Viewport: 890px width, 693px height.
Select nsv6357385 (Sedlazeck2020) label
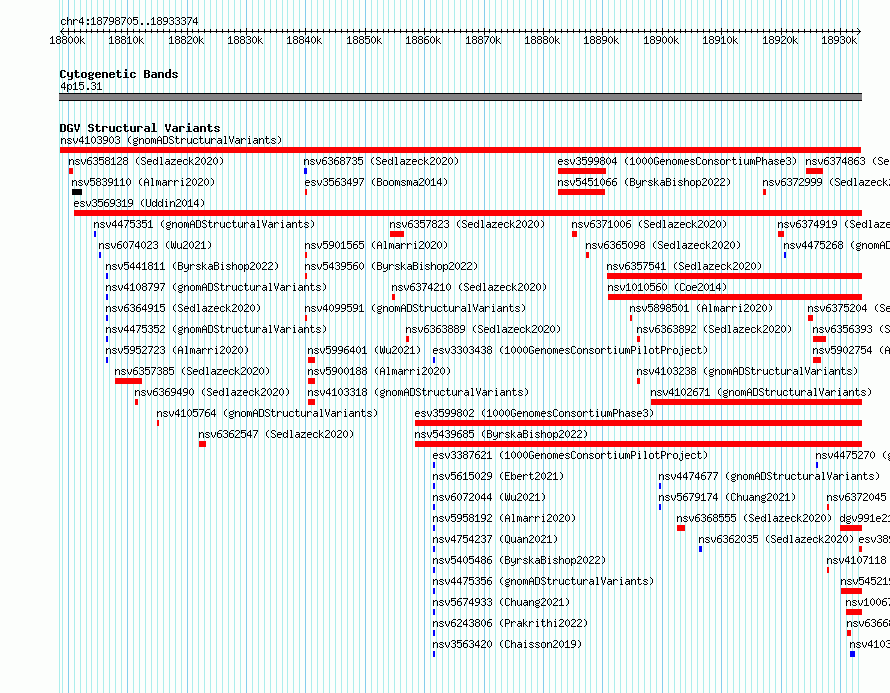coord(192,371)
